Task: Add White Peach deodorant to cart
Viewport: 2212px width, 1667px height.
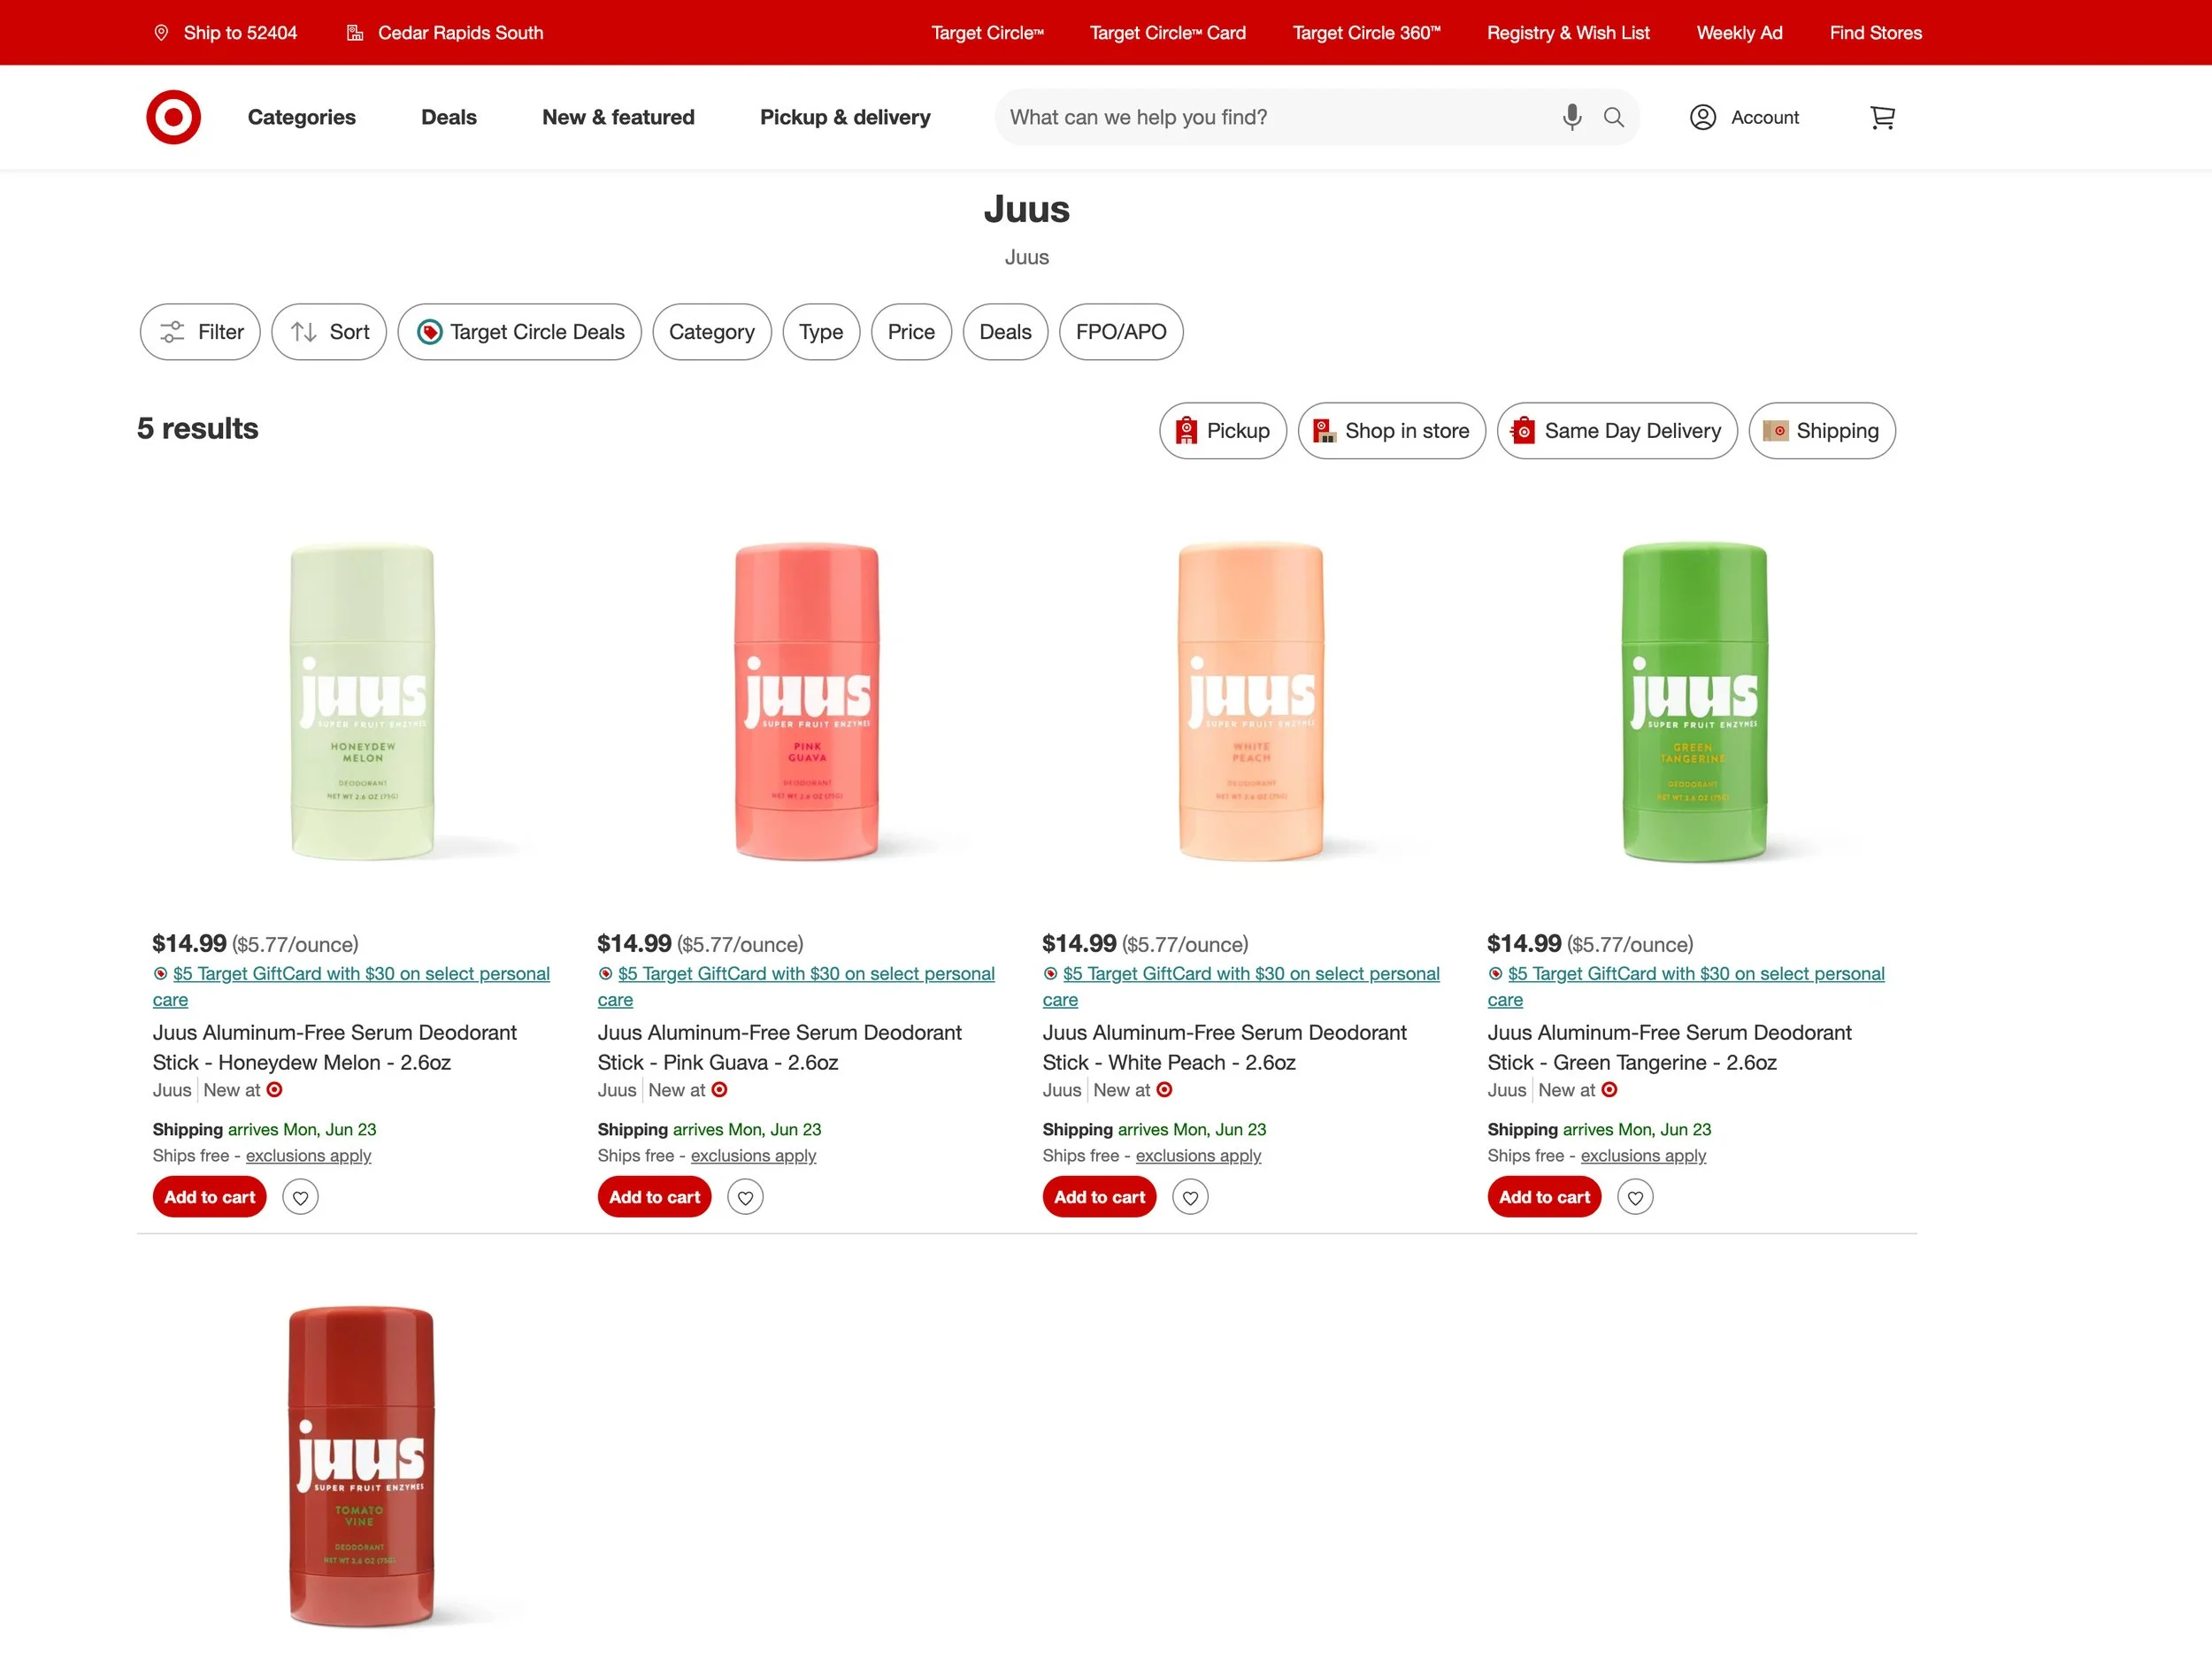Action: 1098,1197
